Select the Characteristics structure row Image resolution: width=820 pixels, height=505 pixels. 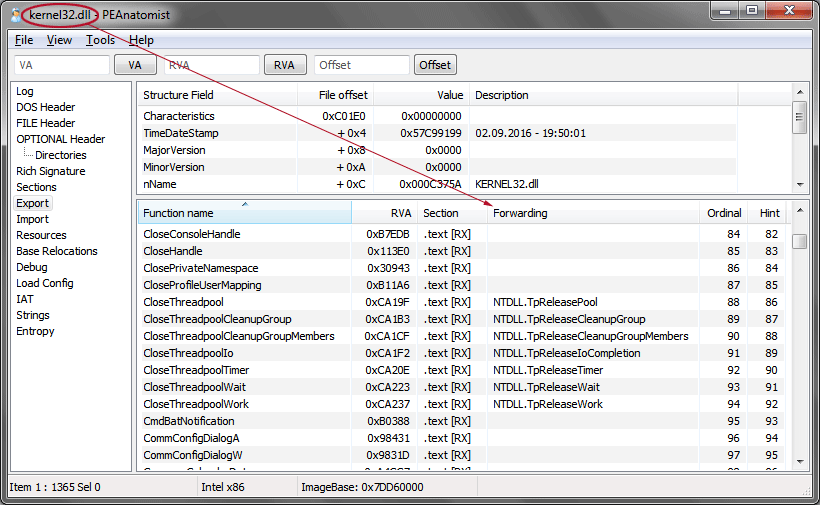point(437,116)
